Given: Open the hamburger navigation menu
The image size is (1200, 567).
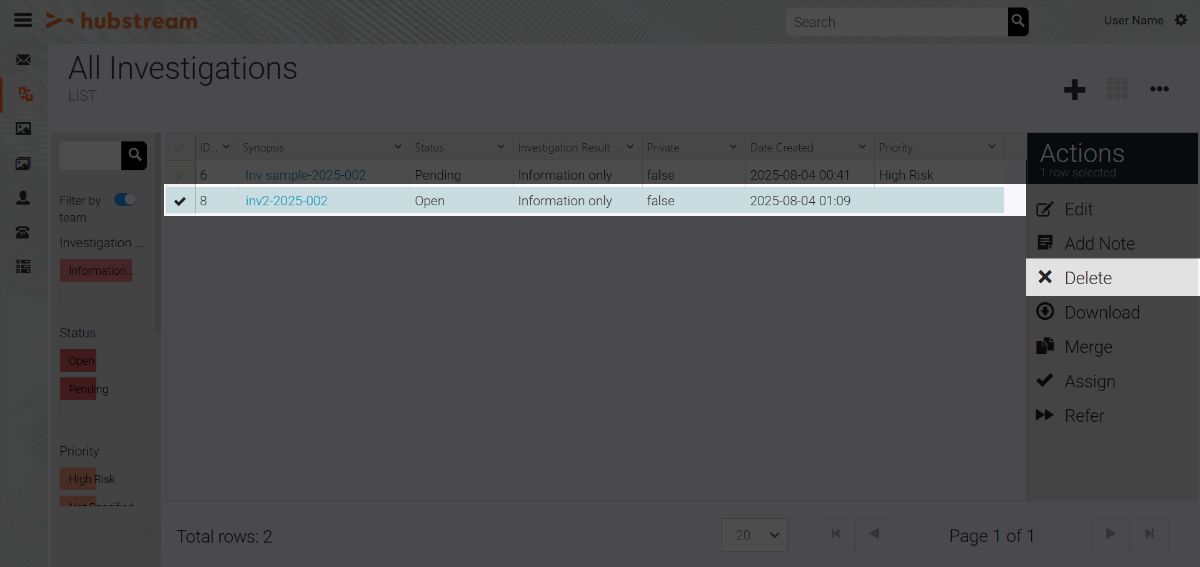Looking at the screenshot, I should click(22, 21).
